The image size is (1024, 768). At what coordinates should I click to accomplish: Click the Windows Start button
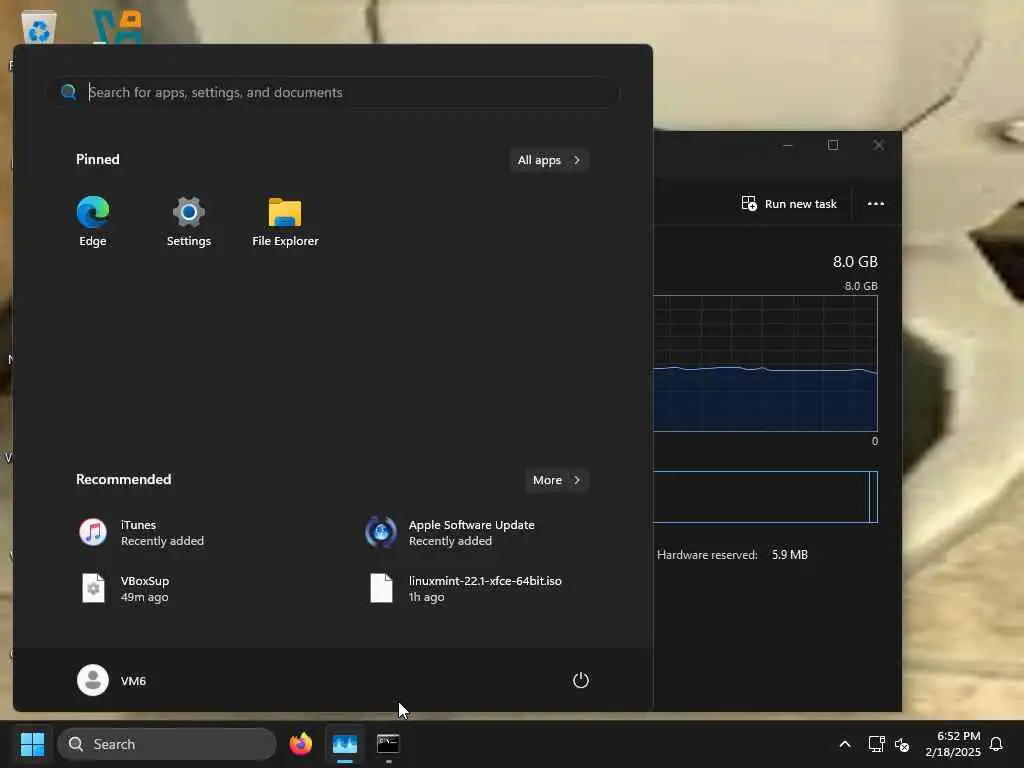[32, 744]
